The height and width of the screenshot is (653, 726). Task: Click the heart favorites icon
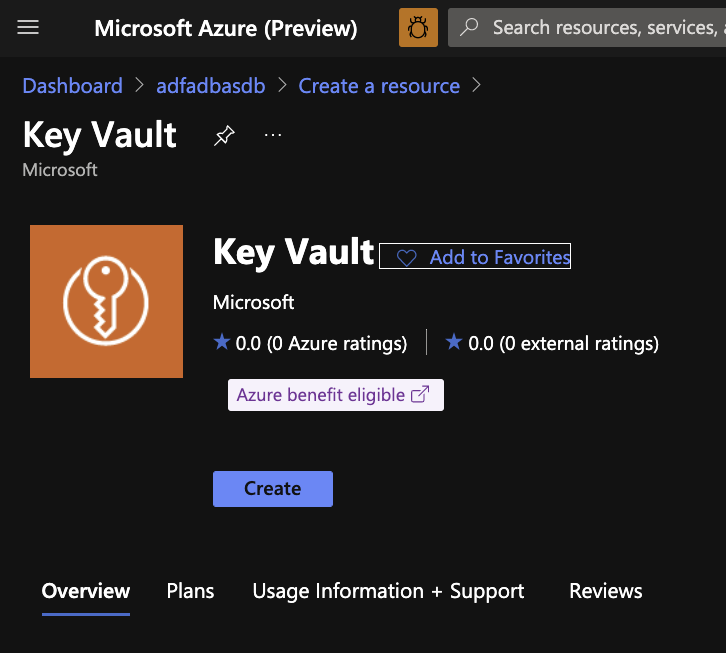[x=407, y=257]
